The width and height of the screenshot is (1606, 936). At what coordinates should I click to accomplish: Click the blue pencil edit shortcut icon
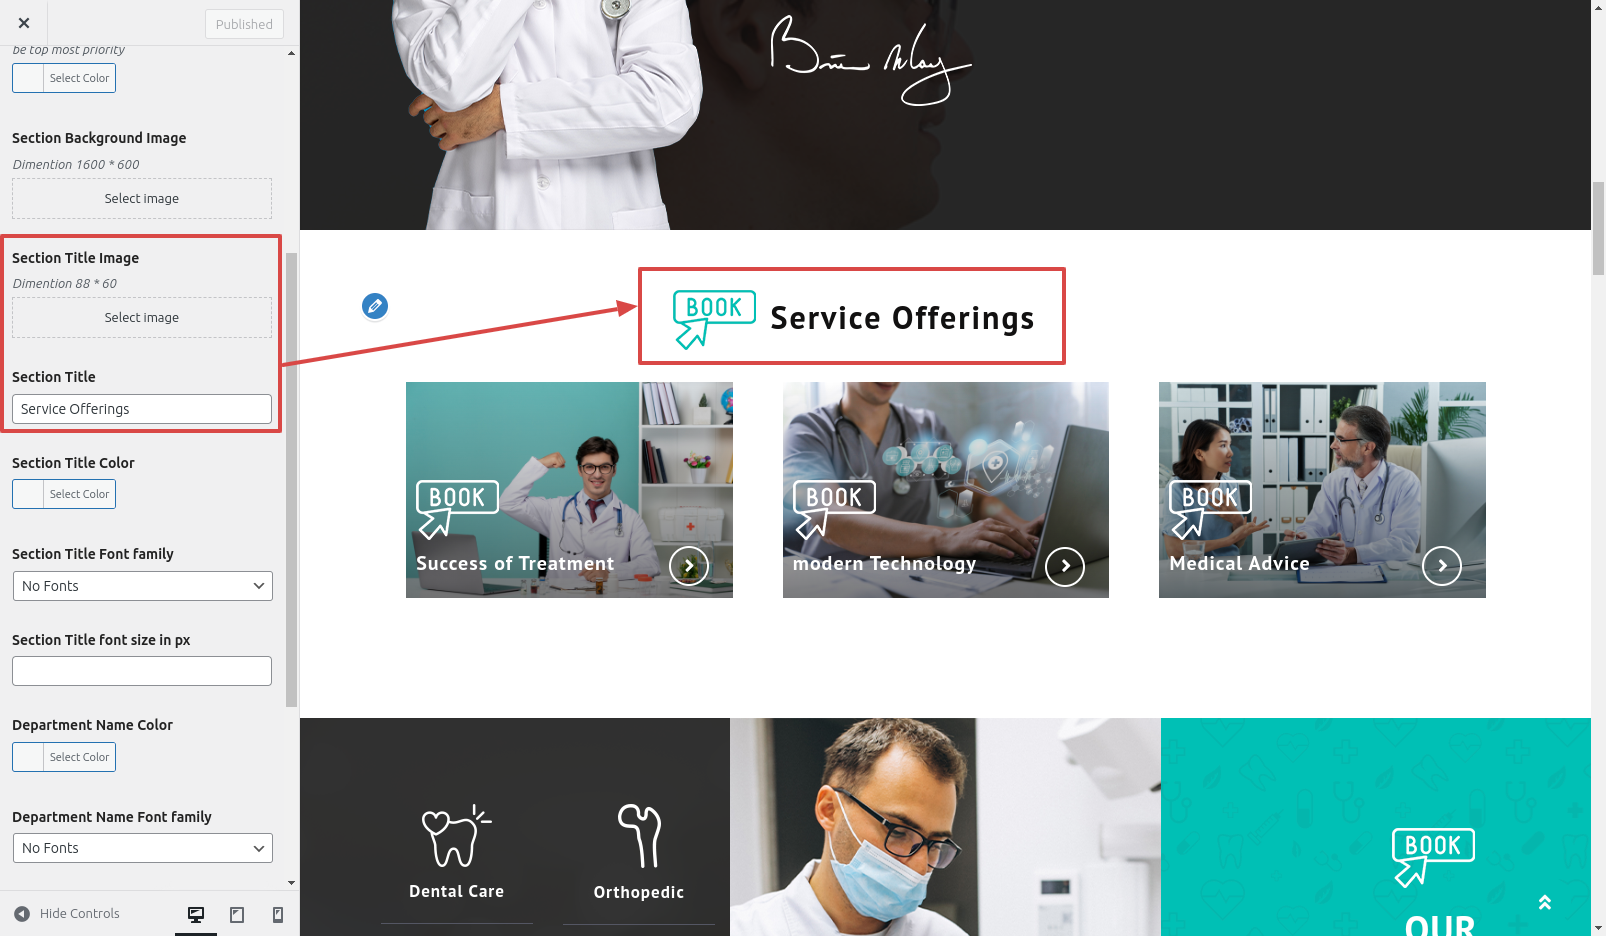(x=375, y=306)
